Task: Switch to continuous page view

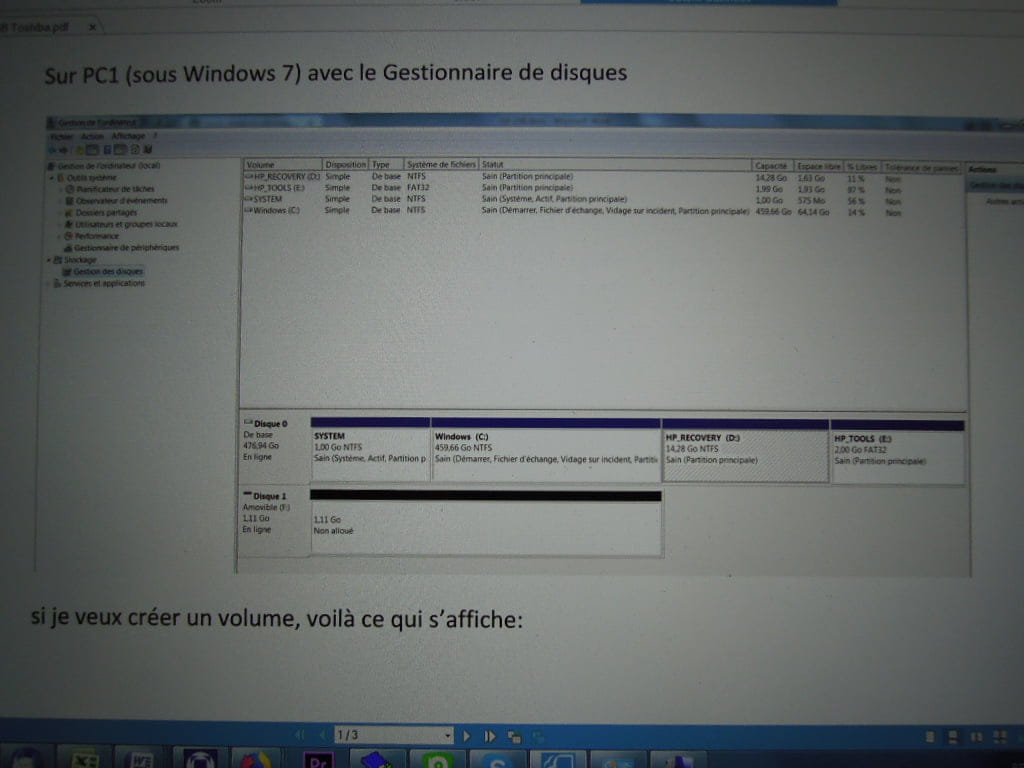Action: pos(953,737)
